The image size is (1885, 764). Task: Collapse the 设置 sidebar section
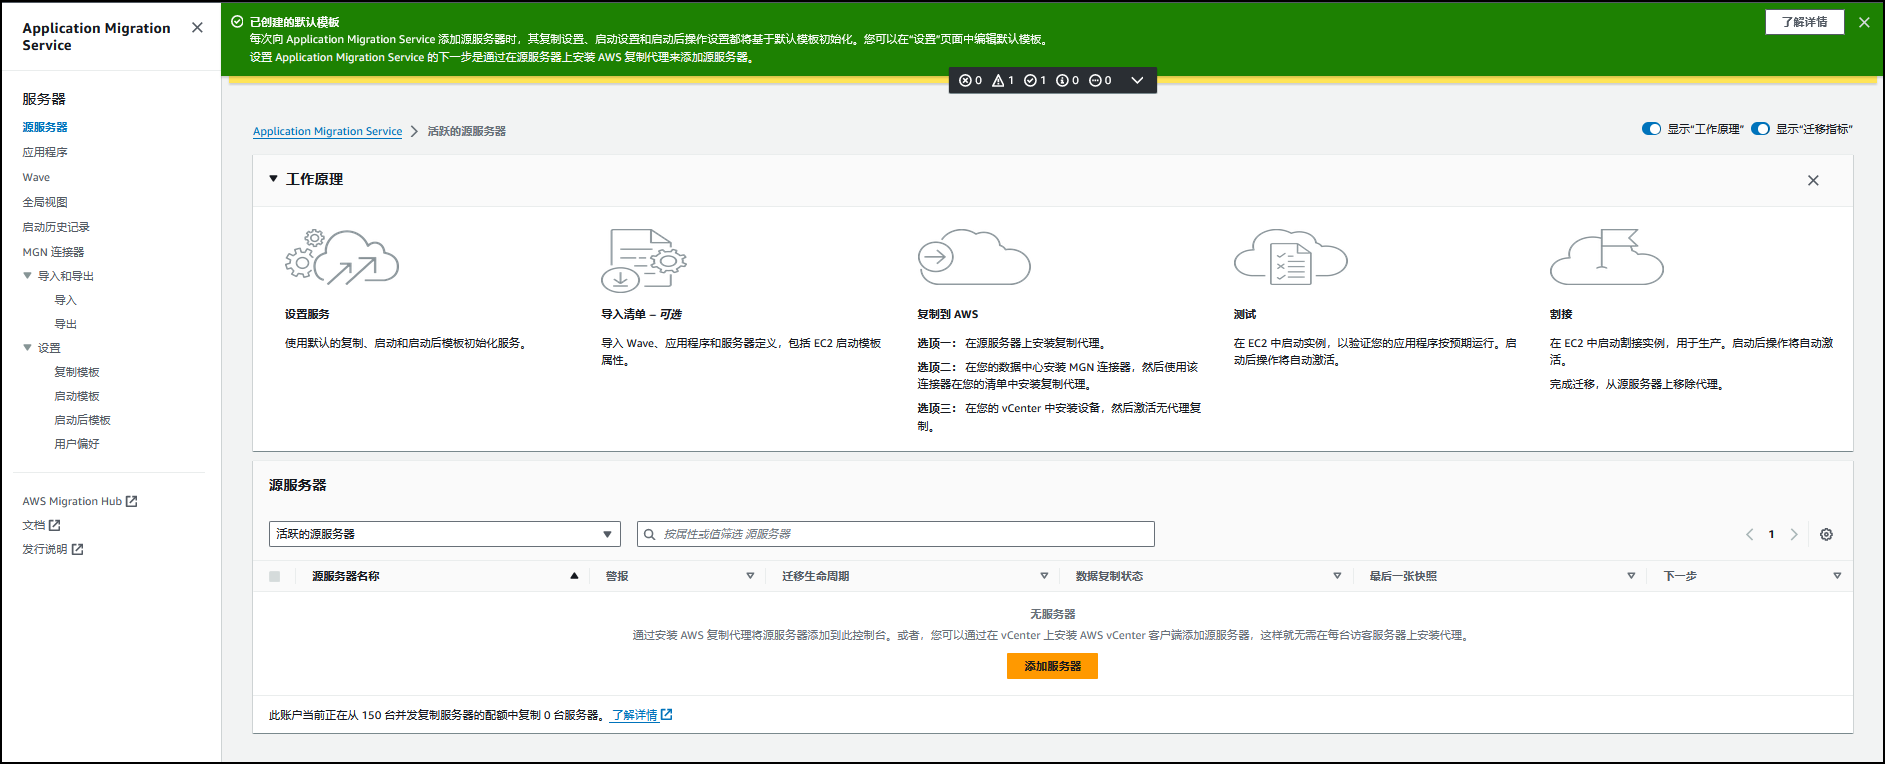27,348
